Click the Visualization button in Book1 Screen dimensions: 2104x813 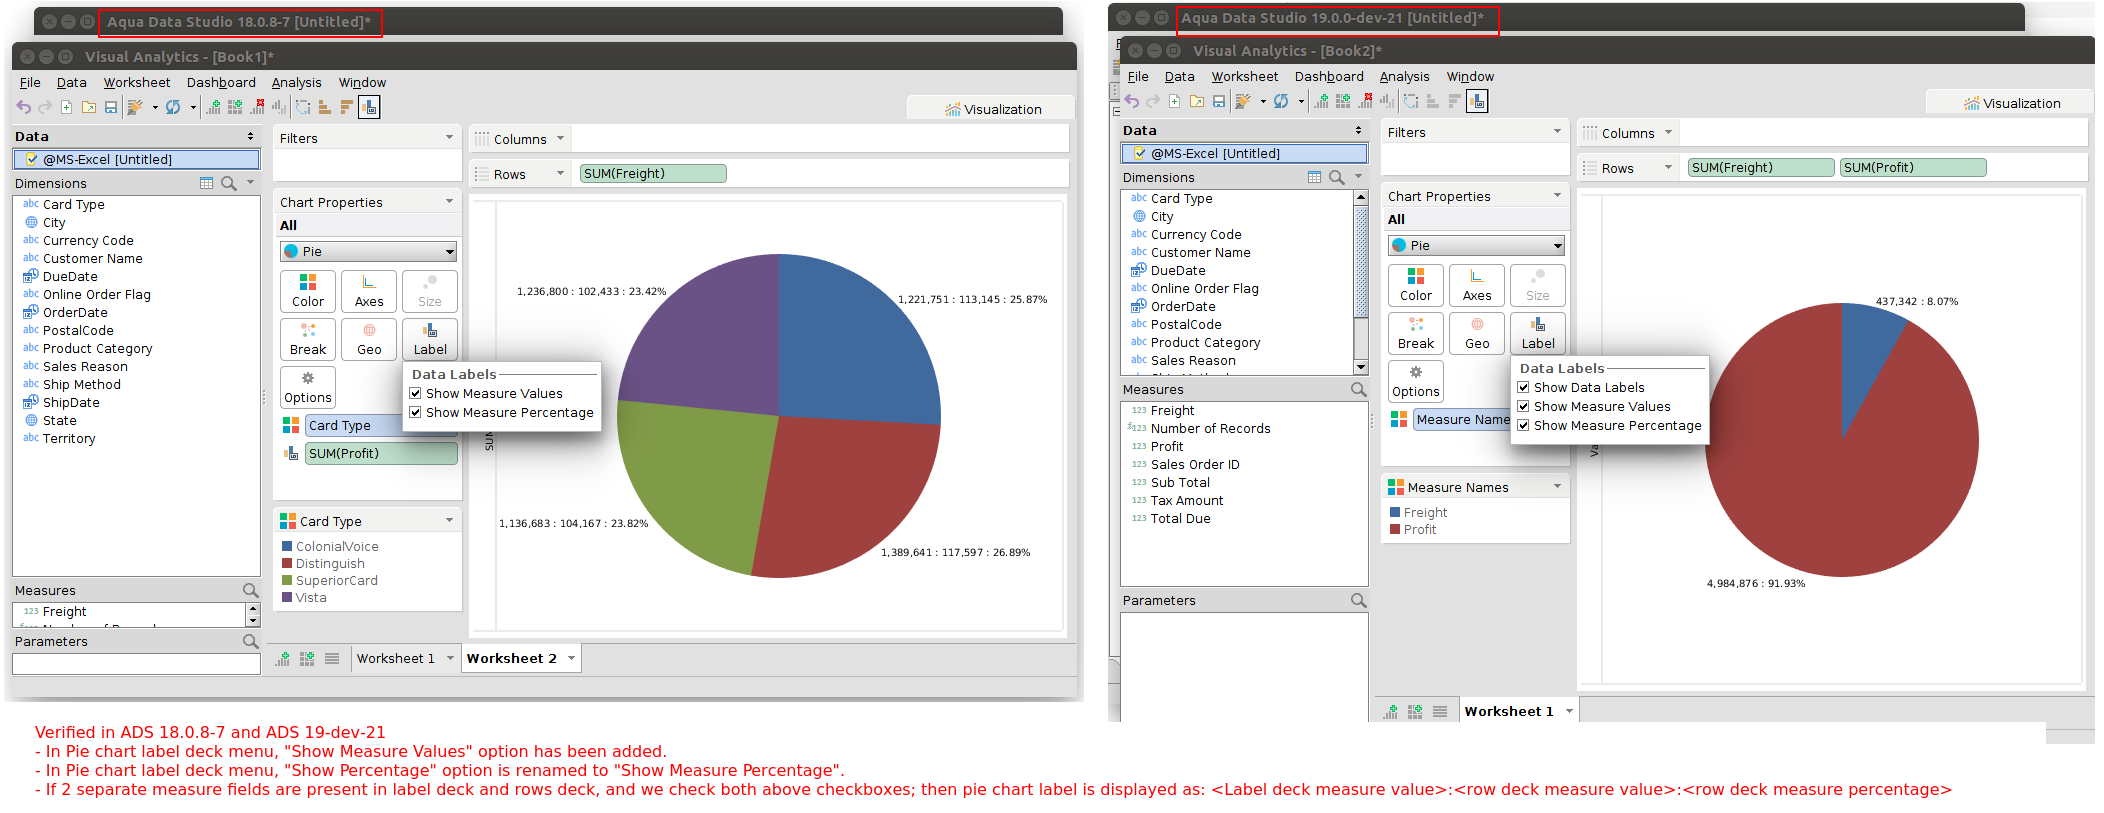tap(992, 109)
